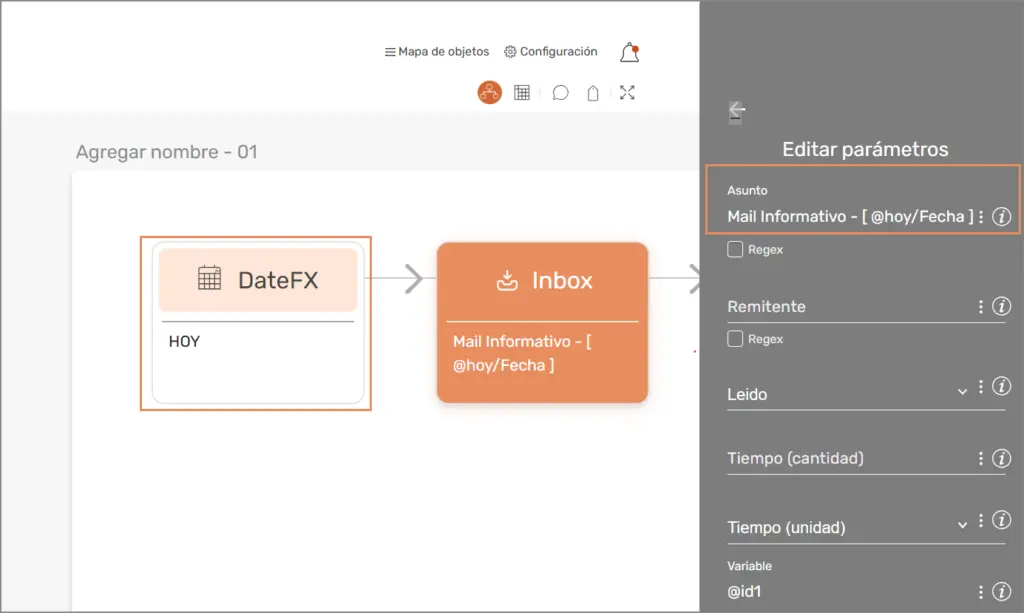
Task: Switch to the flow diagram view icon
Action: click(x=489, y=93)
